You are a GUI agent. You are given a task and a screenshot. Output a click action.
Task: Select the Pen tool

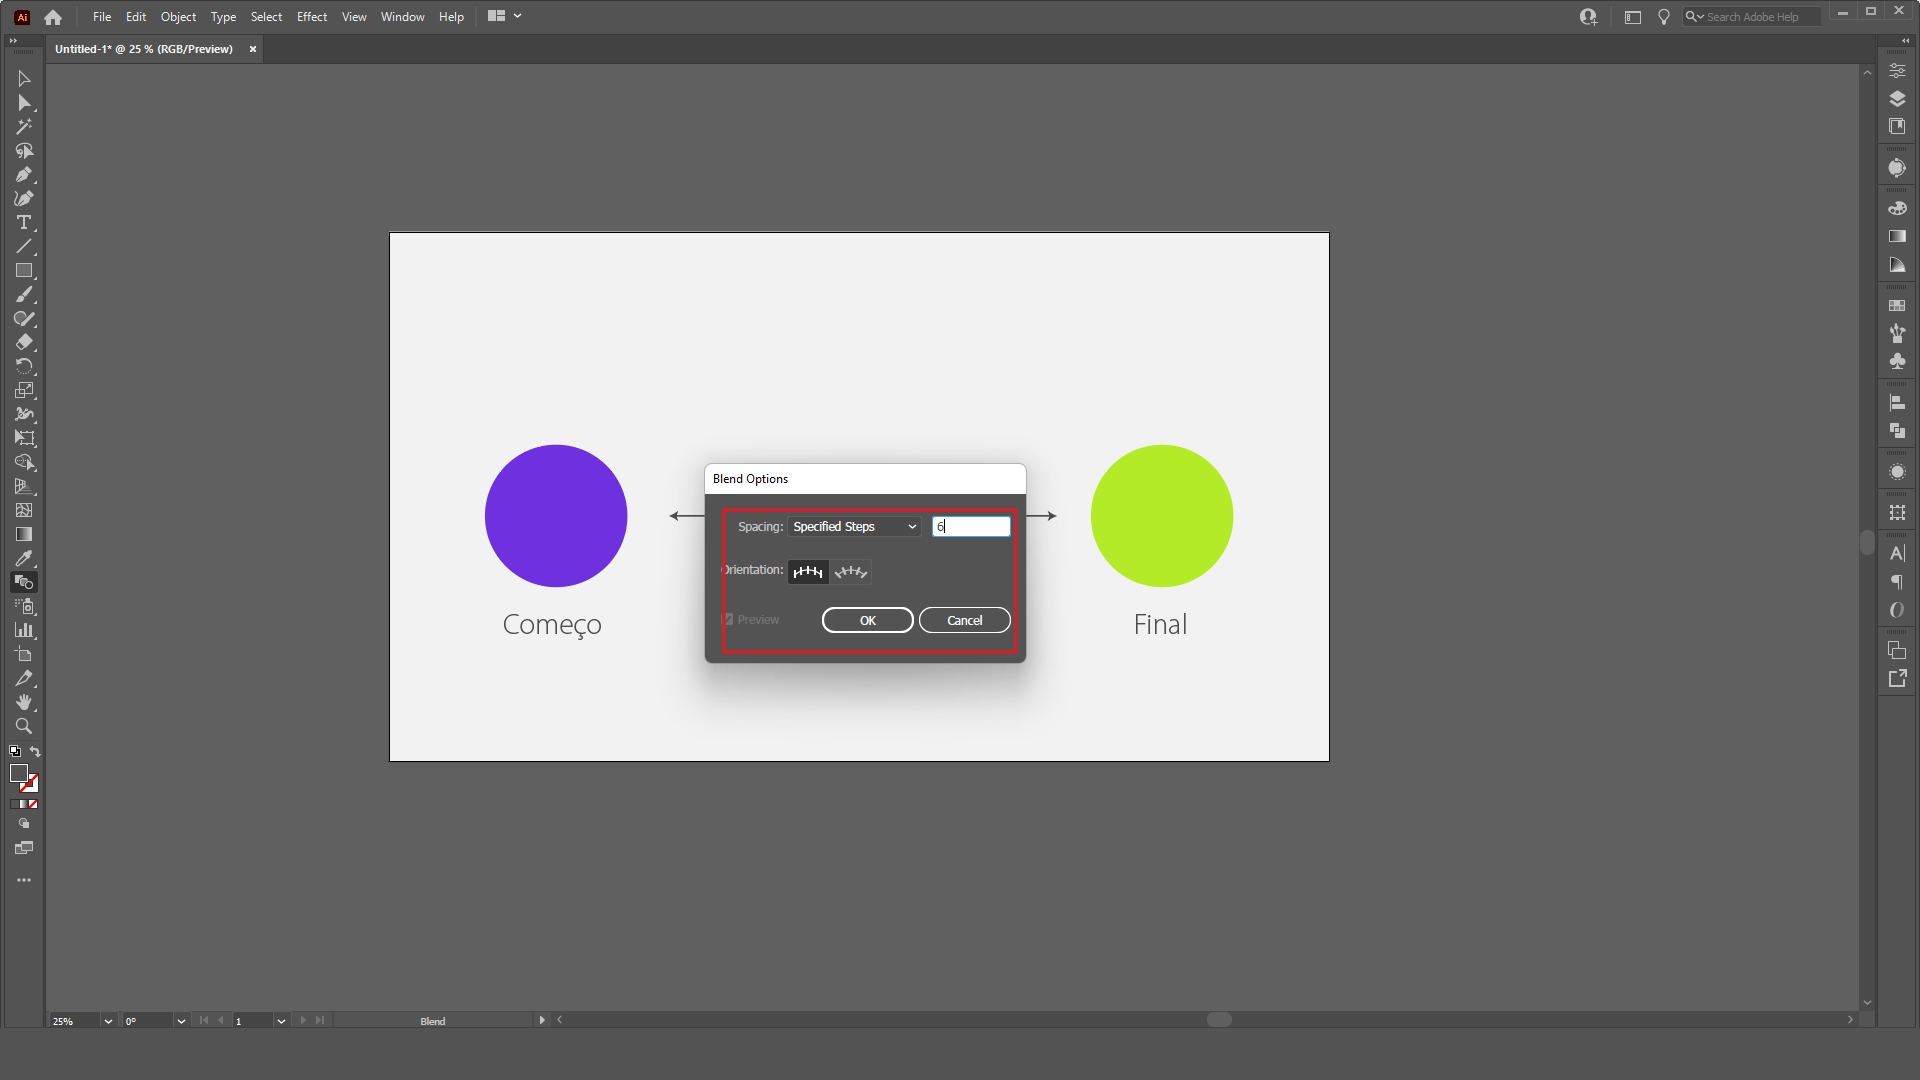[x=24, y=175]
